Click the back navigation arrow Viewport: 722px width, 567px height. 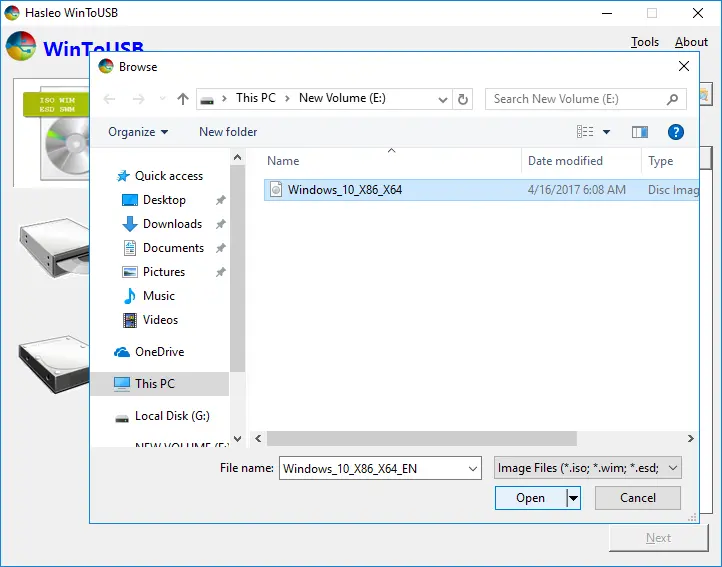coord(110,99)
